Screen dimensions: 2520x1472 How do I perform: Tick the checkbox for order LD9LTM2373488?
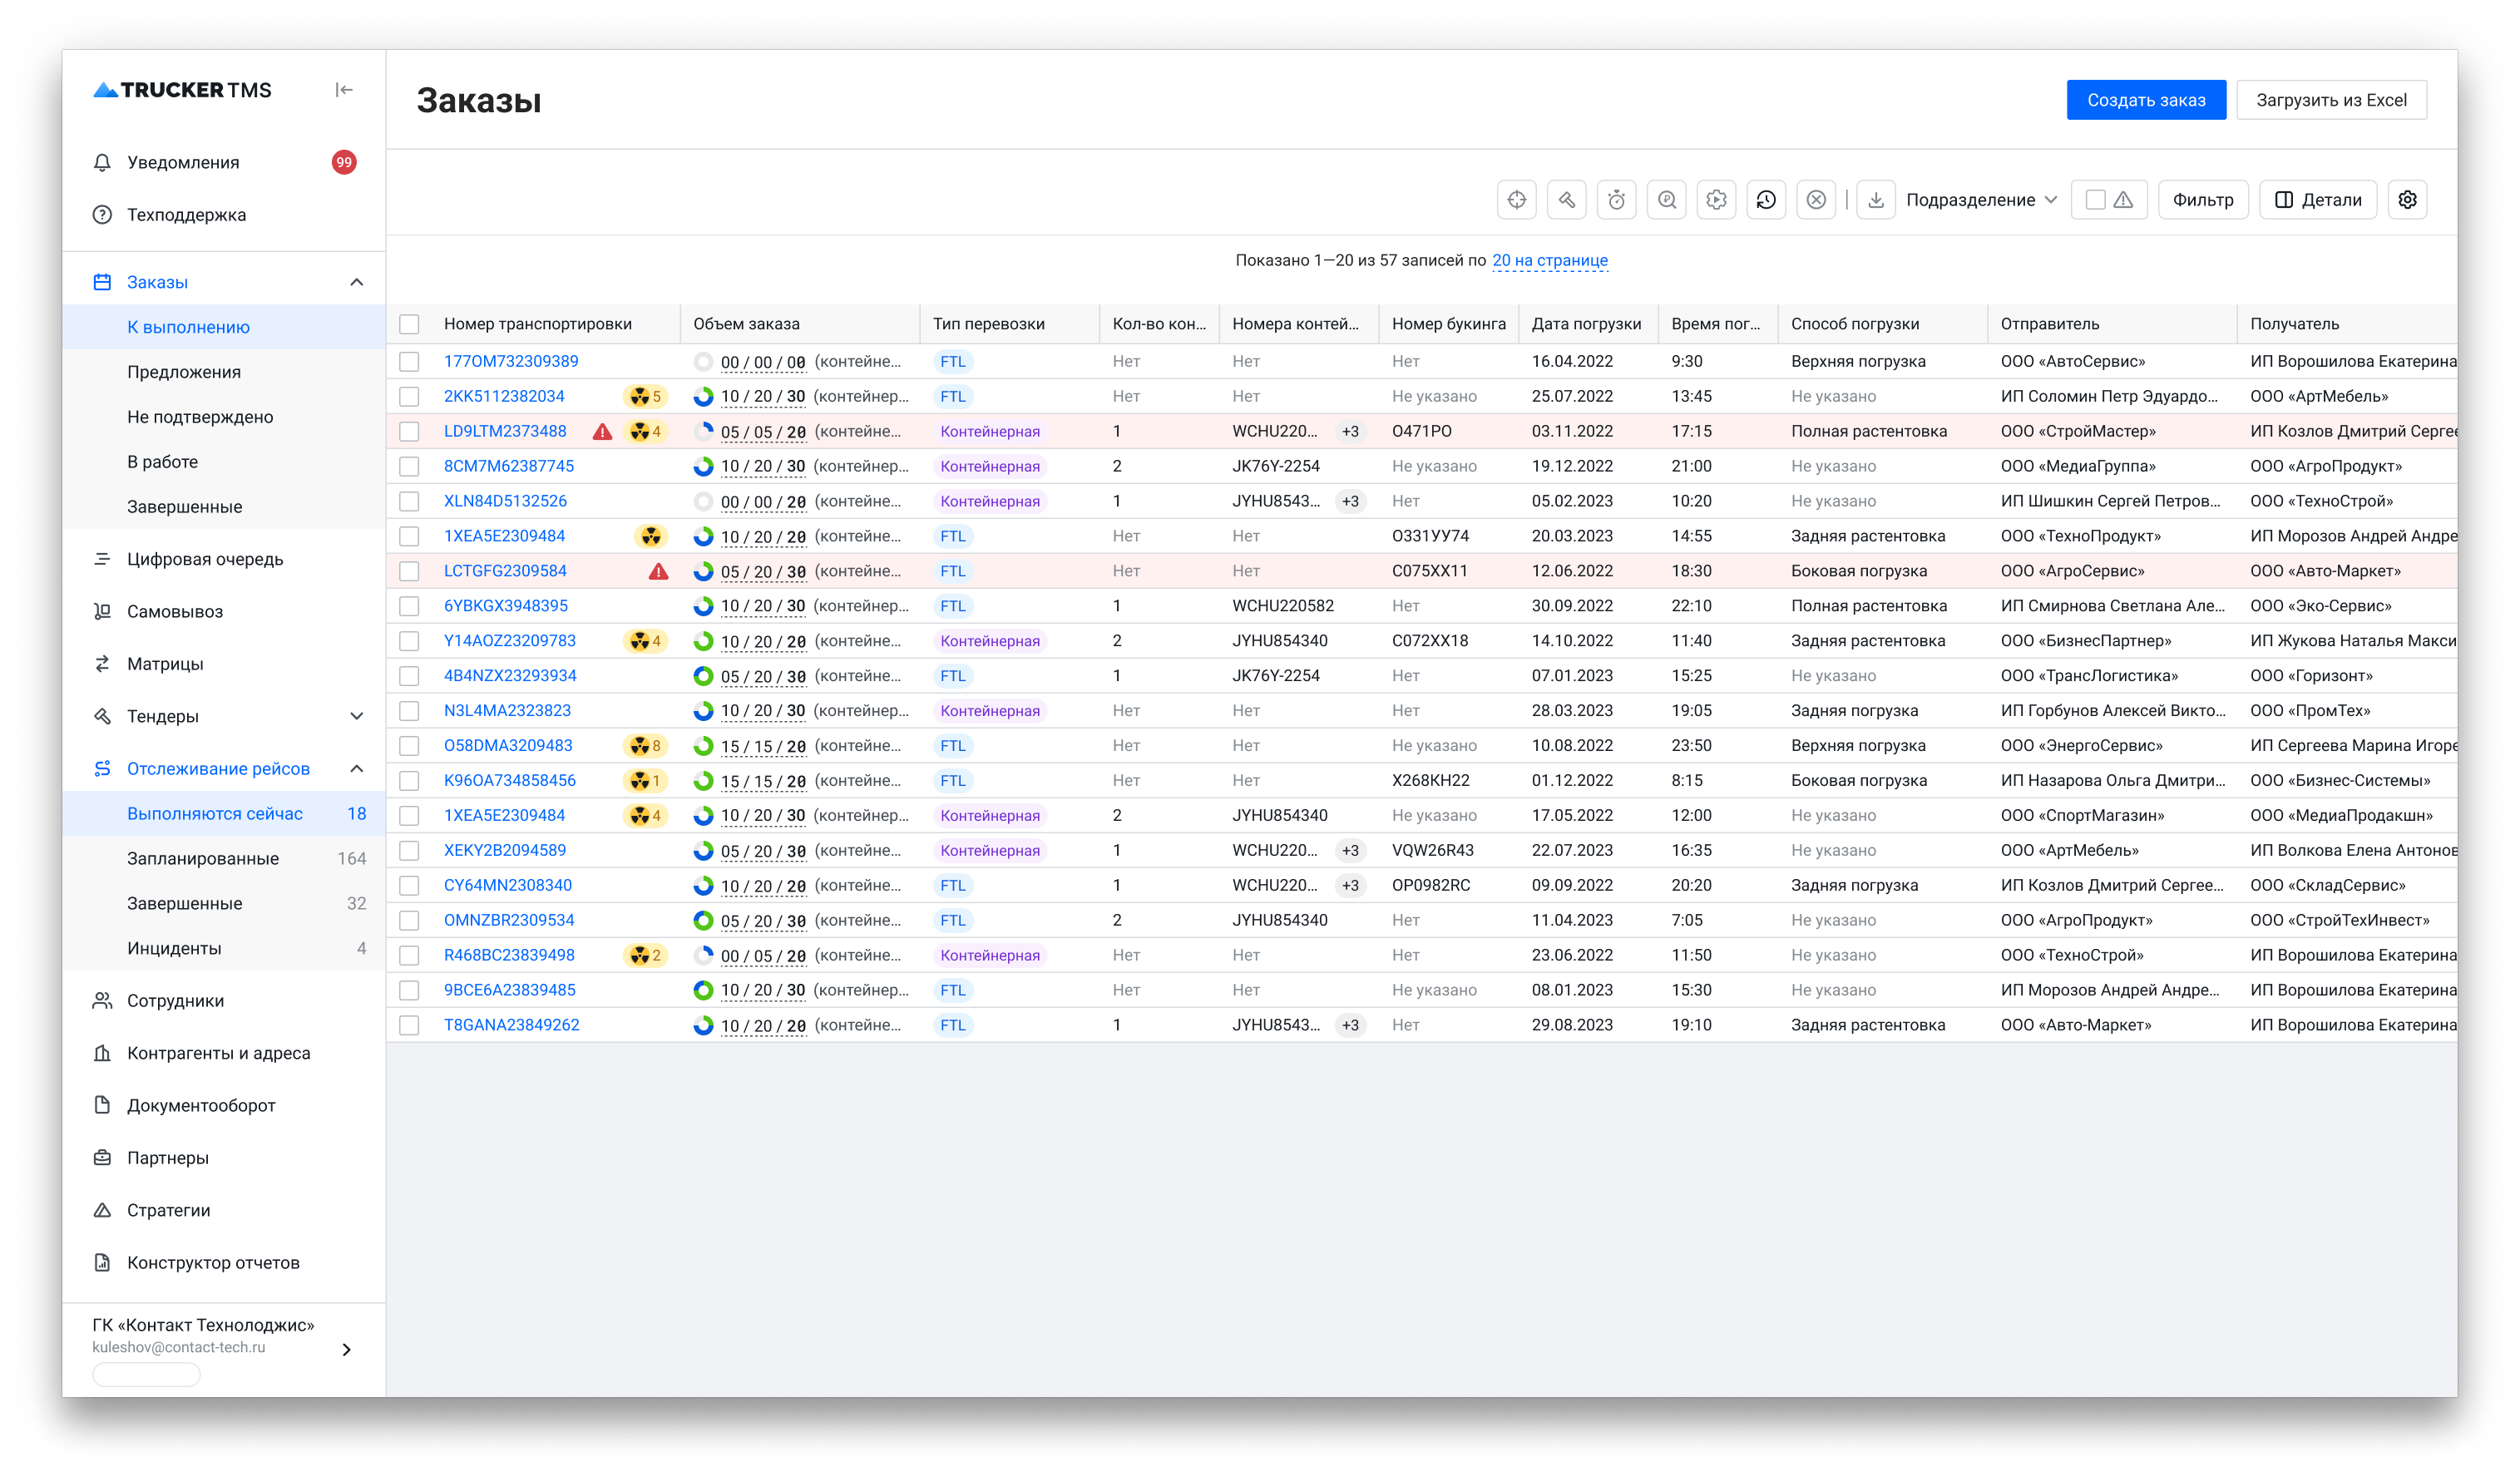[x=409, y=432]
